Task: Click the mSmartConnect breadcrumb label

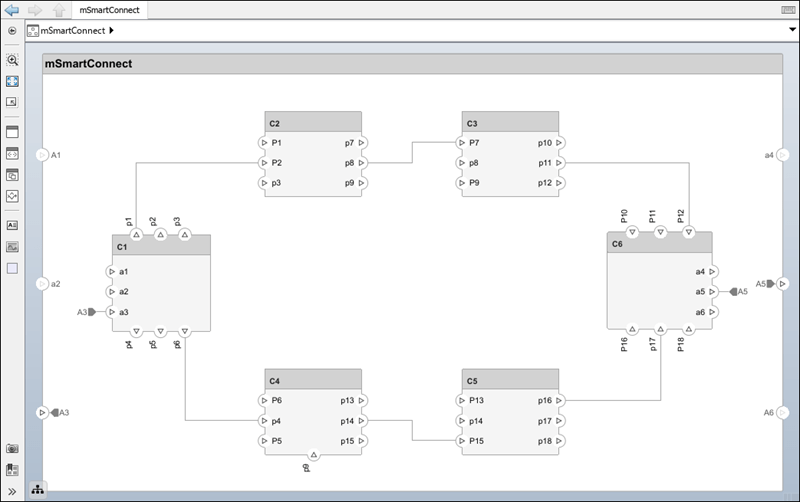Action: coord(72,30)
